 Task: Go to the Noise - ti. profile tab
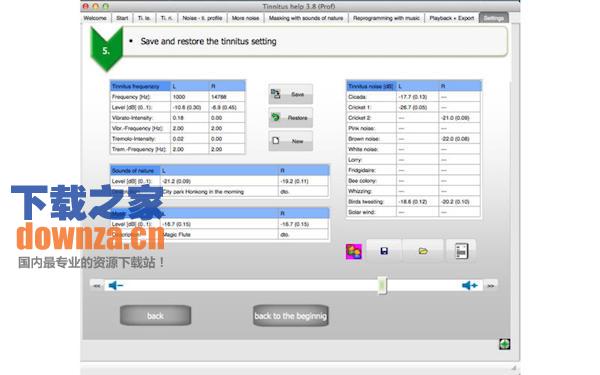point(202,18)
